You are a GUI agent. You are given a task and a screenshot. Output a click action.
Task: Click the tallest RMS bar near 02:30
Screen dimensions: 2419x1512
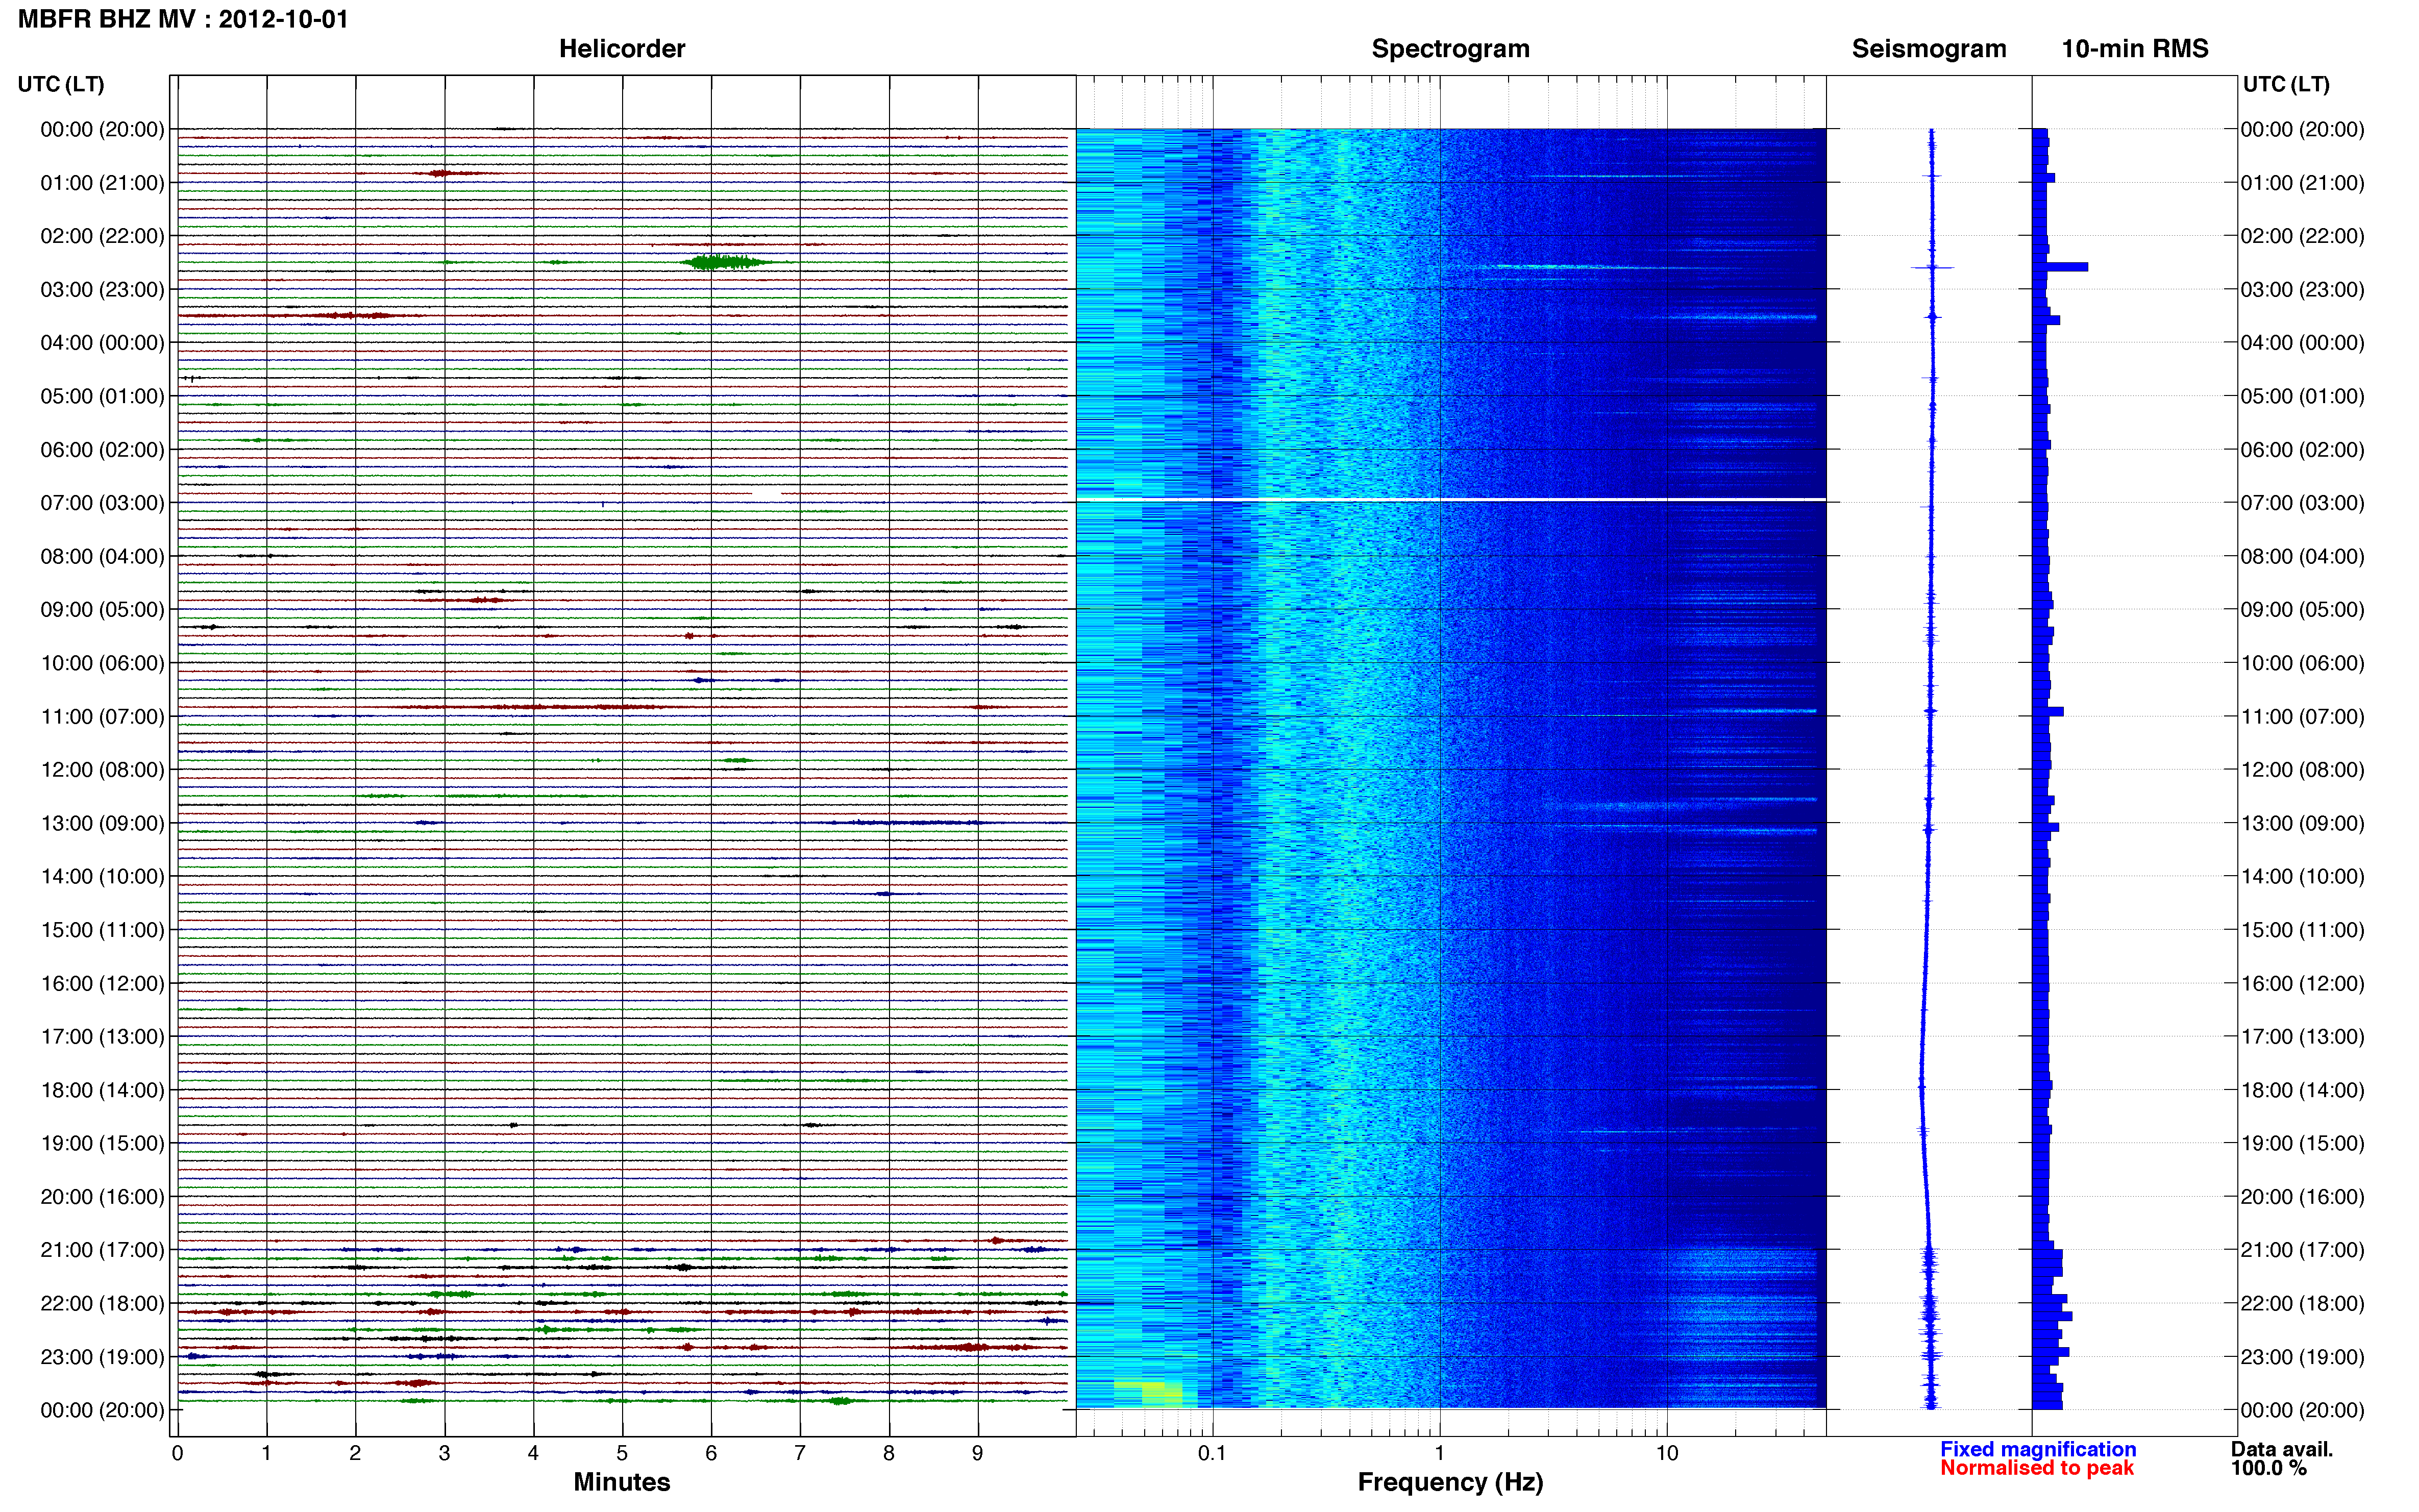point(2060,267)
